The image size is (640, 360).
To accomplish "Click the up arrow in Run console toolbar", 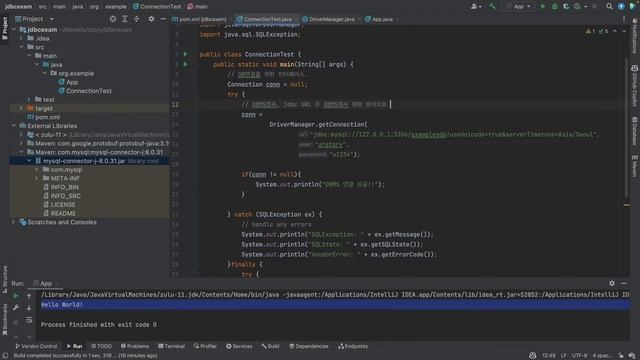I will click(x=29, y=296).
